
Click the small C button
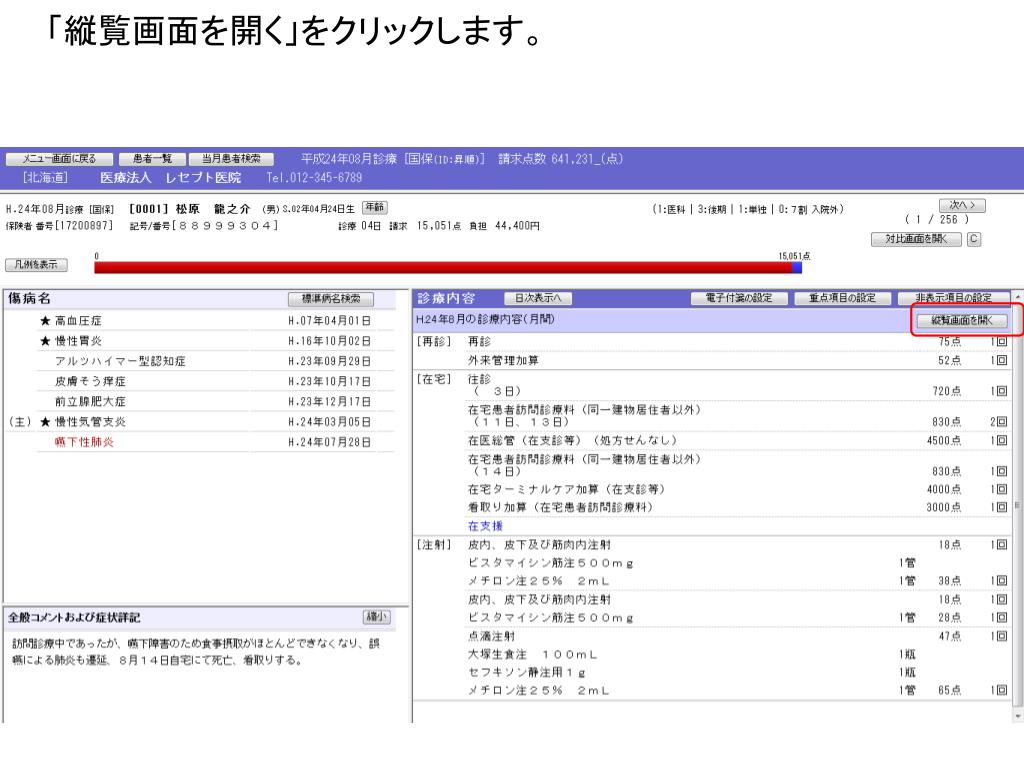973,239
